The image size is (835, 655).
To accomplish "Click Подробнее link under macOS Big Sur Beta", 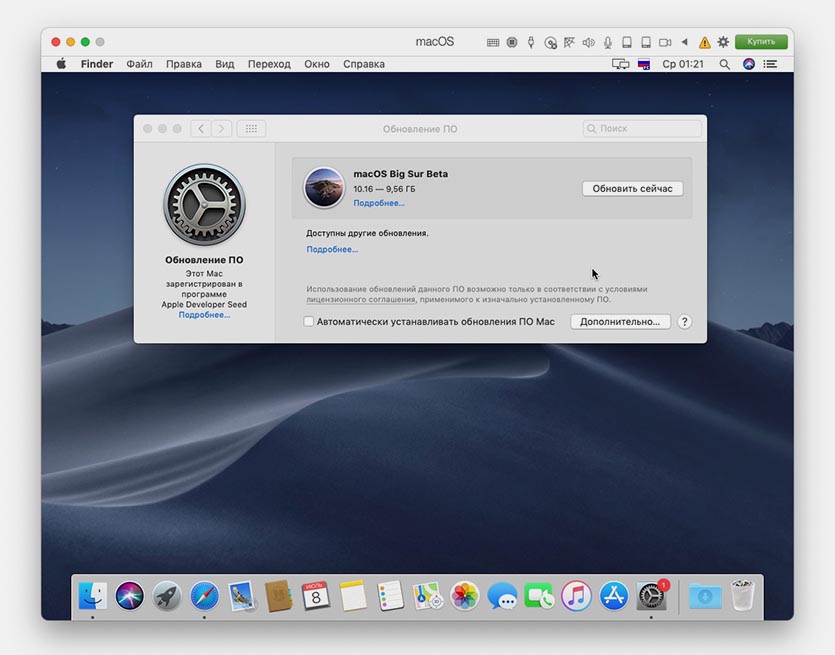I will [x=378, y=203].
